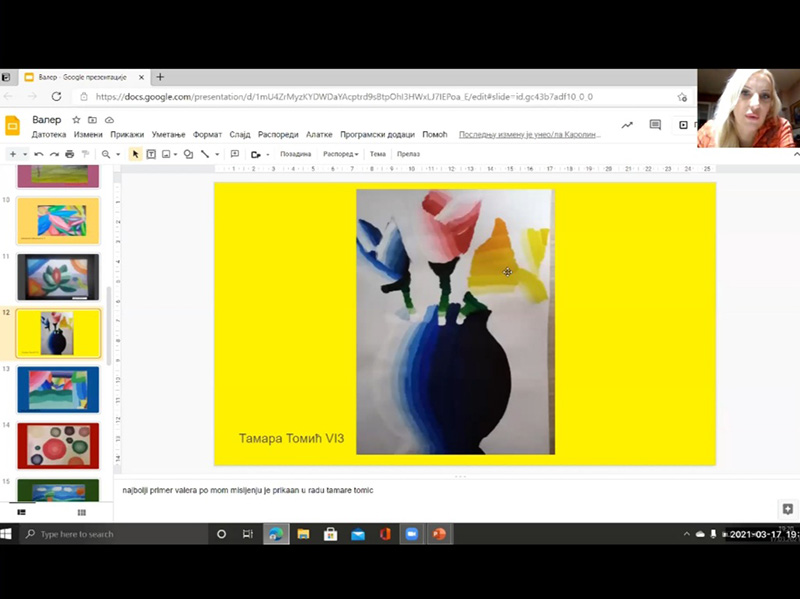Pick the Text box tool

click(x=151, y=154)
